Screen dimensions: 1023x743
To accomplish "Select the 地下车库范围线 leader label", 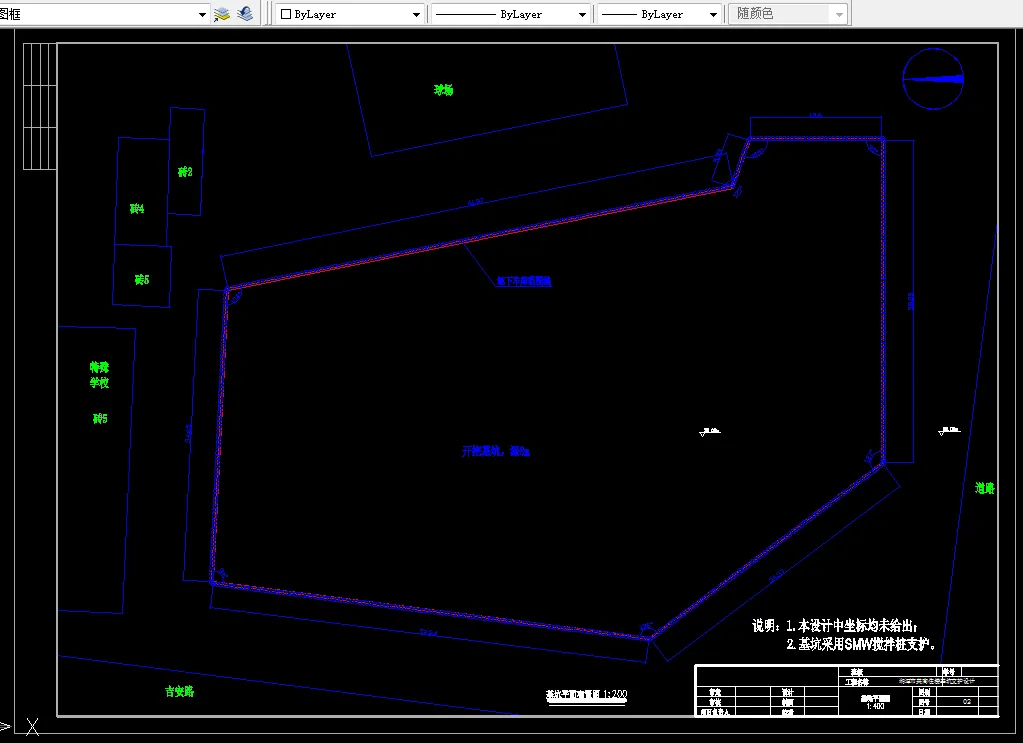I will [x=524, y=281].
